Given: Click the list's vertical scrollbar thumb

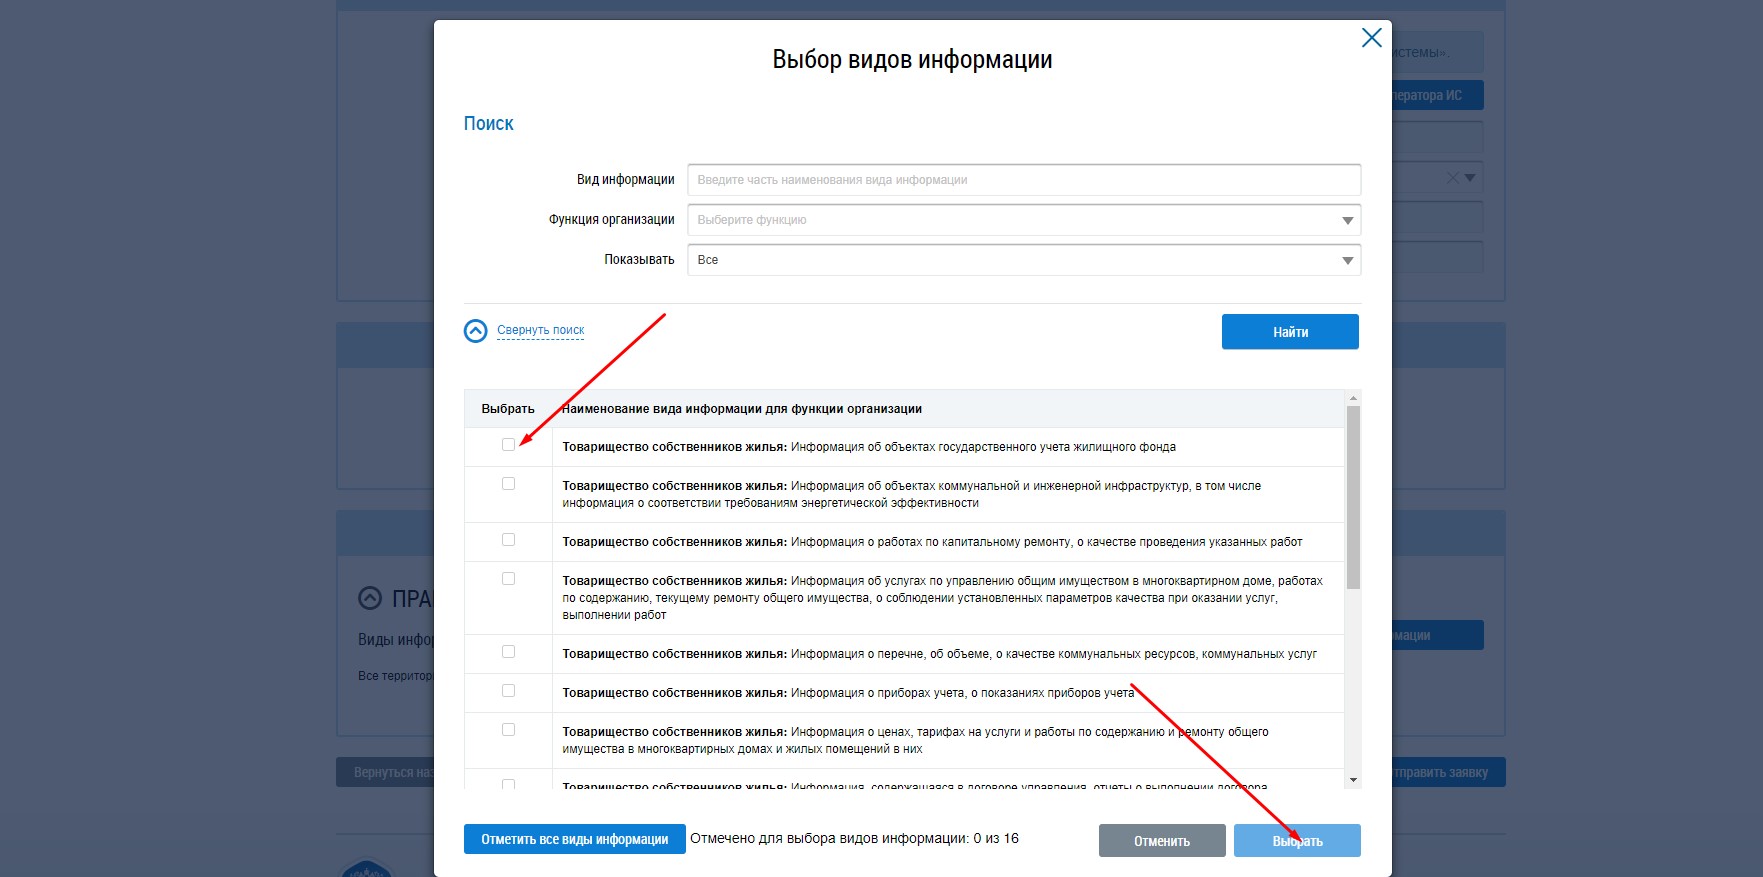Looking at the screenshot, I should [1353, 497].
